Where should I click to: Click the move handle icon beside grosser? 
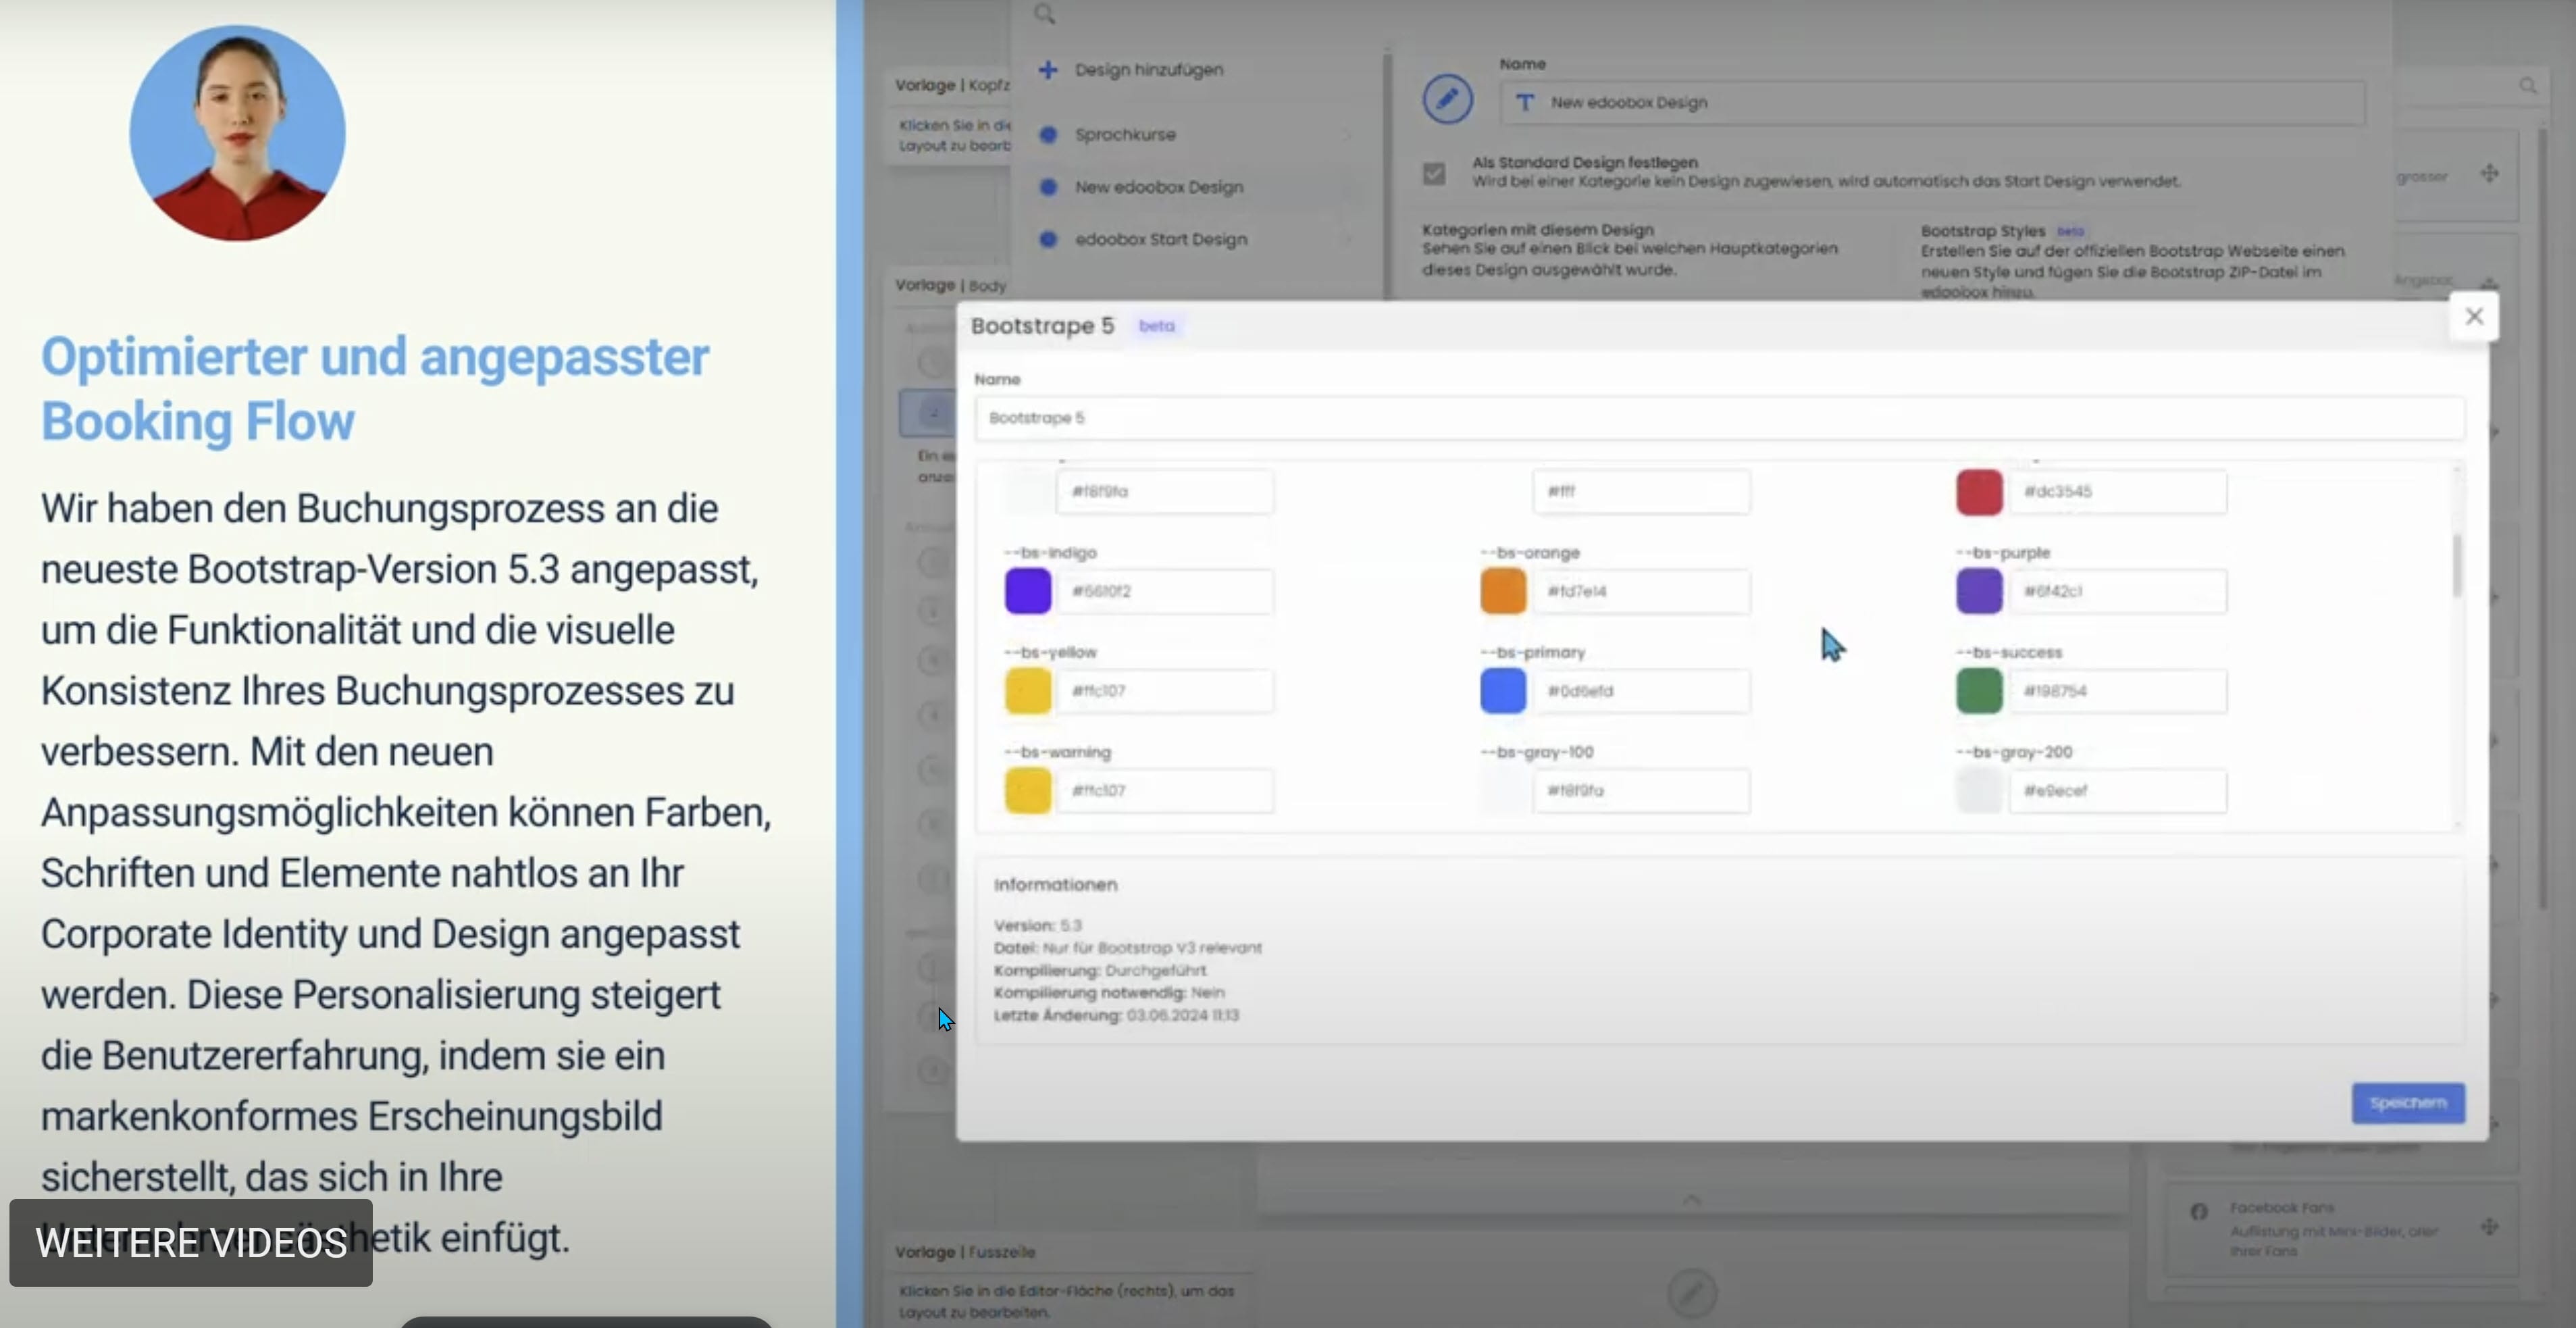pyautogui.click(x=2489, y=173)
